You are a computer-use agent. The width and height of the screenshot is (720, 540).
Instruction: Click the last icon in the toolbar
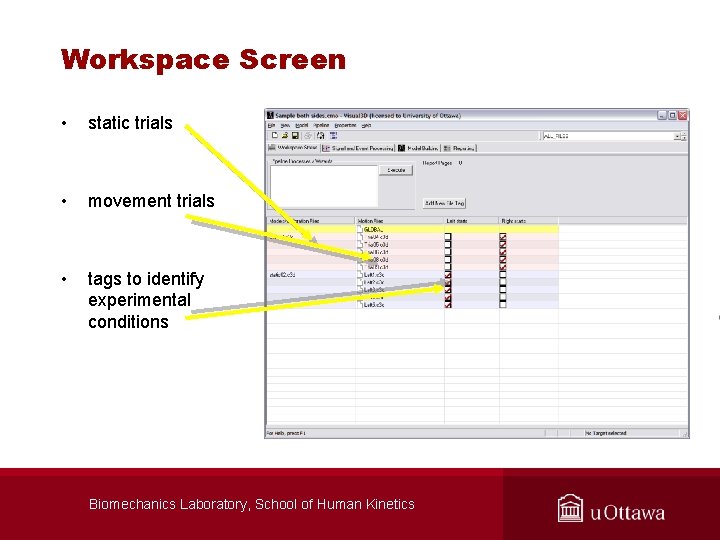333,135
